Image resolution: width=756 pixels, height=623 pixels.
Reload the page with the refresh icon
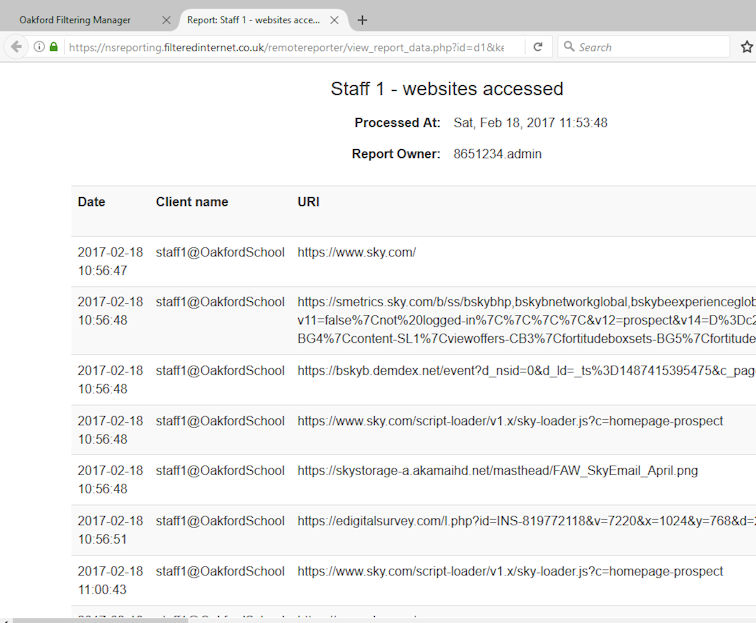coord(538,47)
